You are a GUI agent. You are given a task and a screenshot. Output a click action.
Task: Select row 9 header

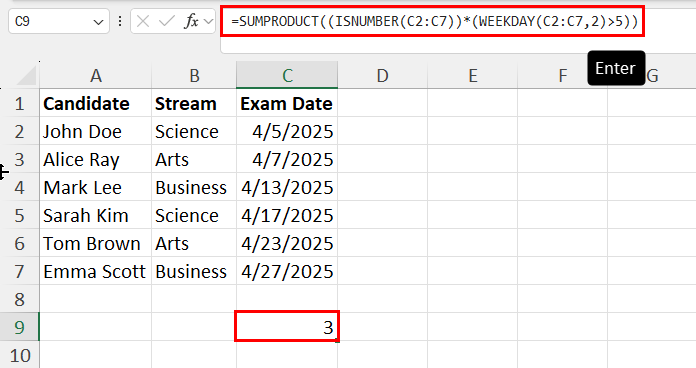coord(20,327)
